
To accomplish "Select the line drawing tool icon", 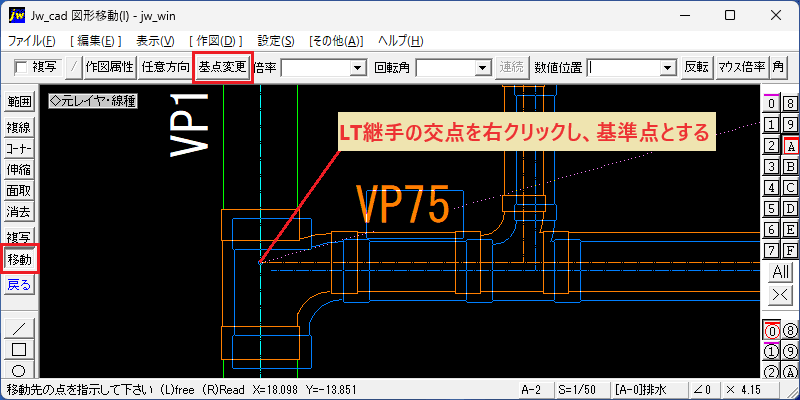I will click(19, 327).
